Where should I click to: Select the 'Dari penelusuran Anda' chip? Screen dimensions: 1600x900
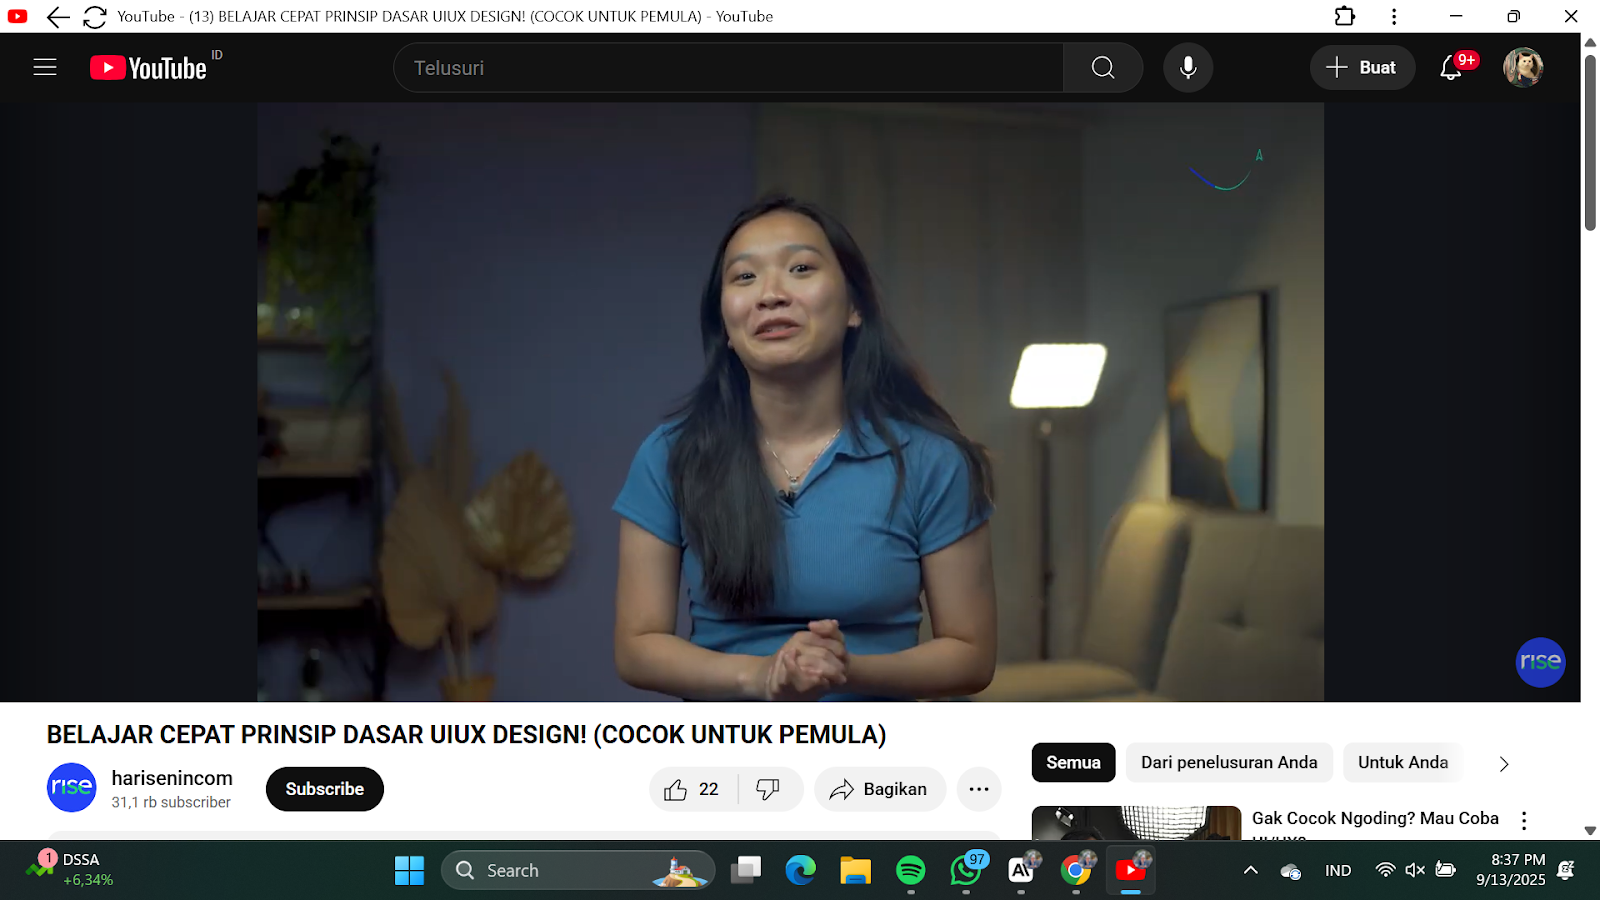[1229, 762]
